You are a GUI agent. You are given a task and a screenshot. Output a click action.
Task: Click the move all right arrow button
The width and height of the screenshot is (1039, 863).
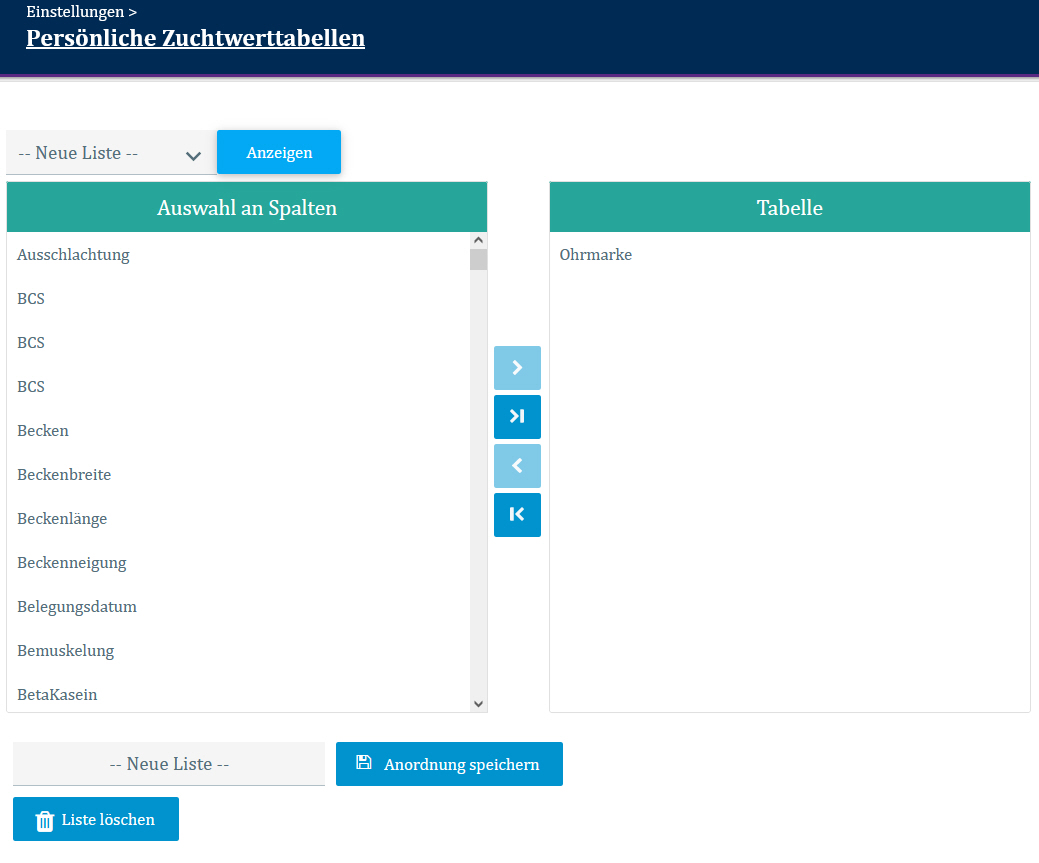[517, 417]
